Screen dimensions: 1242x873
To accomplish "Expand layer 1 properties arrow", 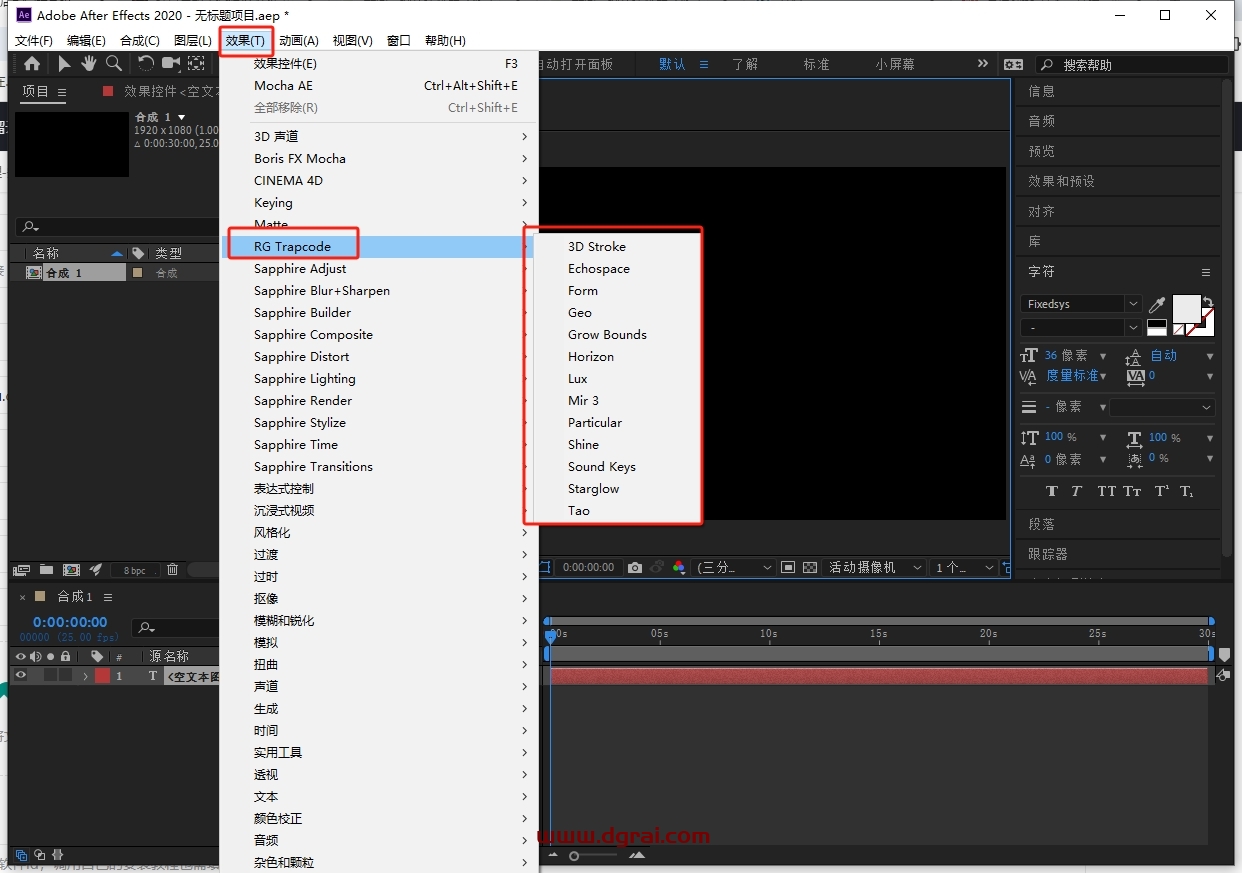I will 86,676.
